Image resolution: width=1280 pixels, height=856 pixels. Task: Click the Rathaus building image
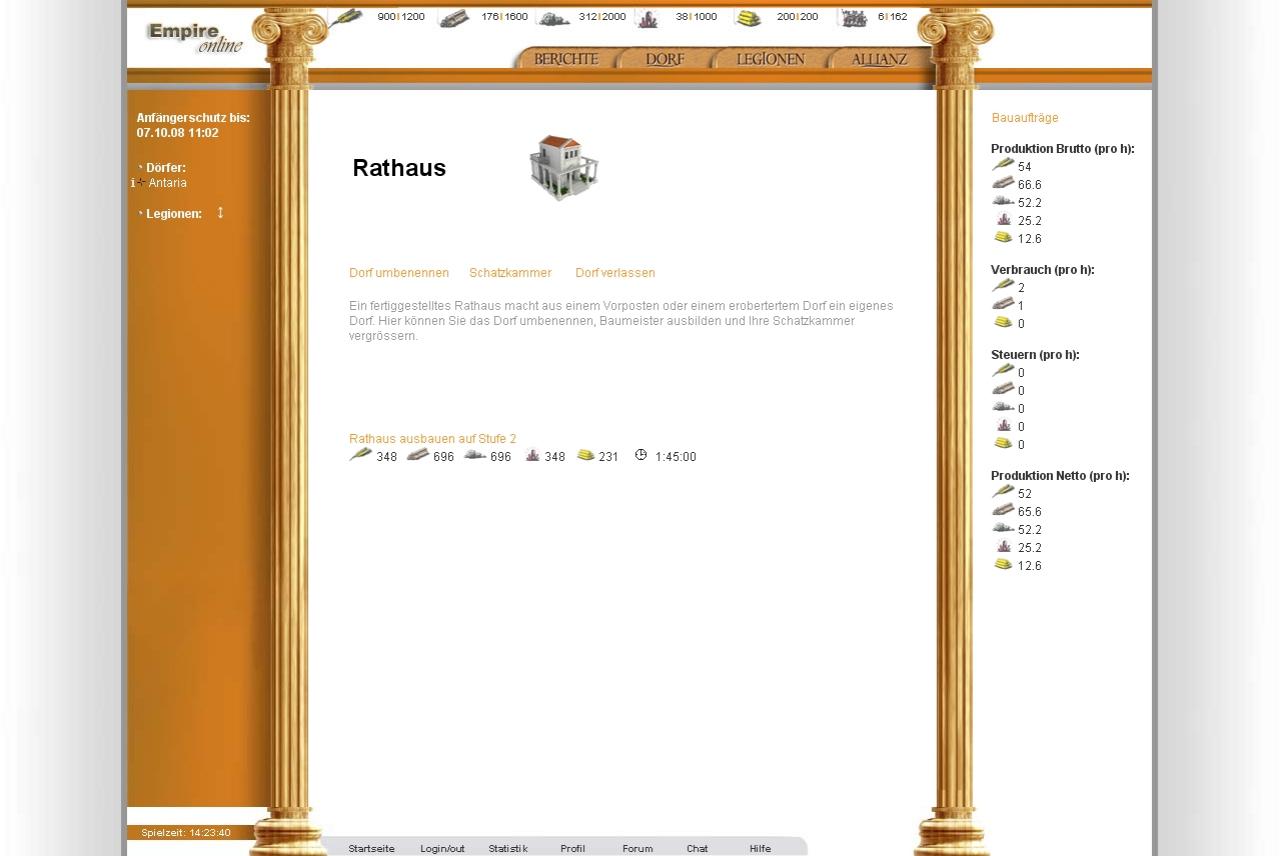click(563, 168)
